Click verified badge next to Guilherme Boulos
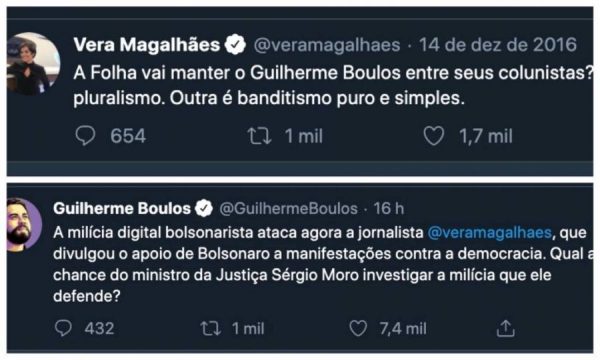This screenshot has height=360, width=600. click(x=204, y=209)
